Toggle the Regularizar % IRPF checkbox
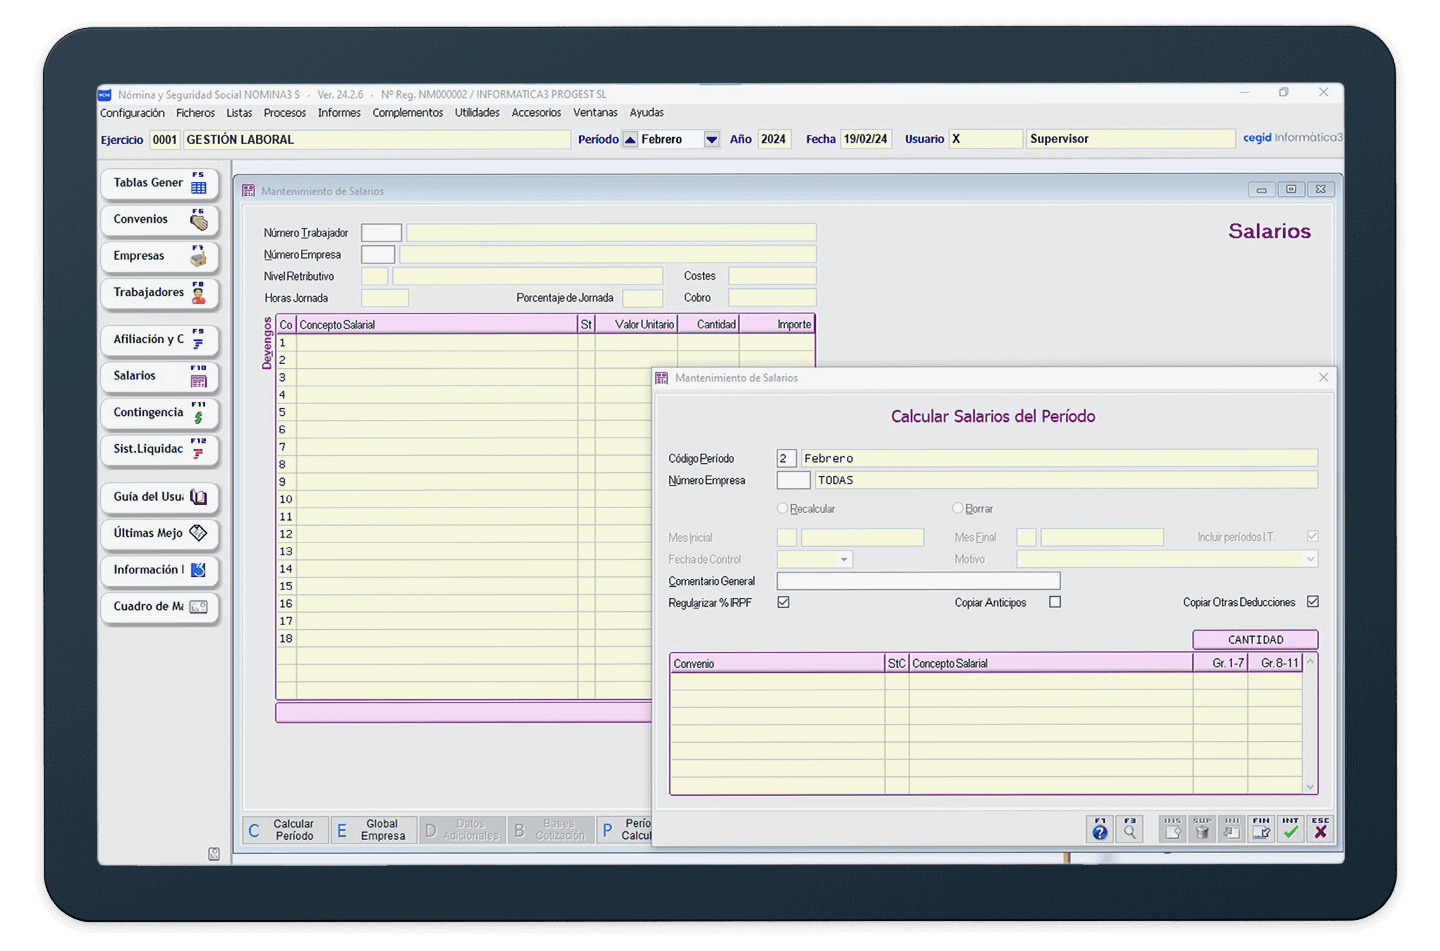This screenshot has height=951, width=1440. pyautogui.click(x=784, y=602)
